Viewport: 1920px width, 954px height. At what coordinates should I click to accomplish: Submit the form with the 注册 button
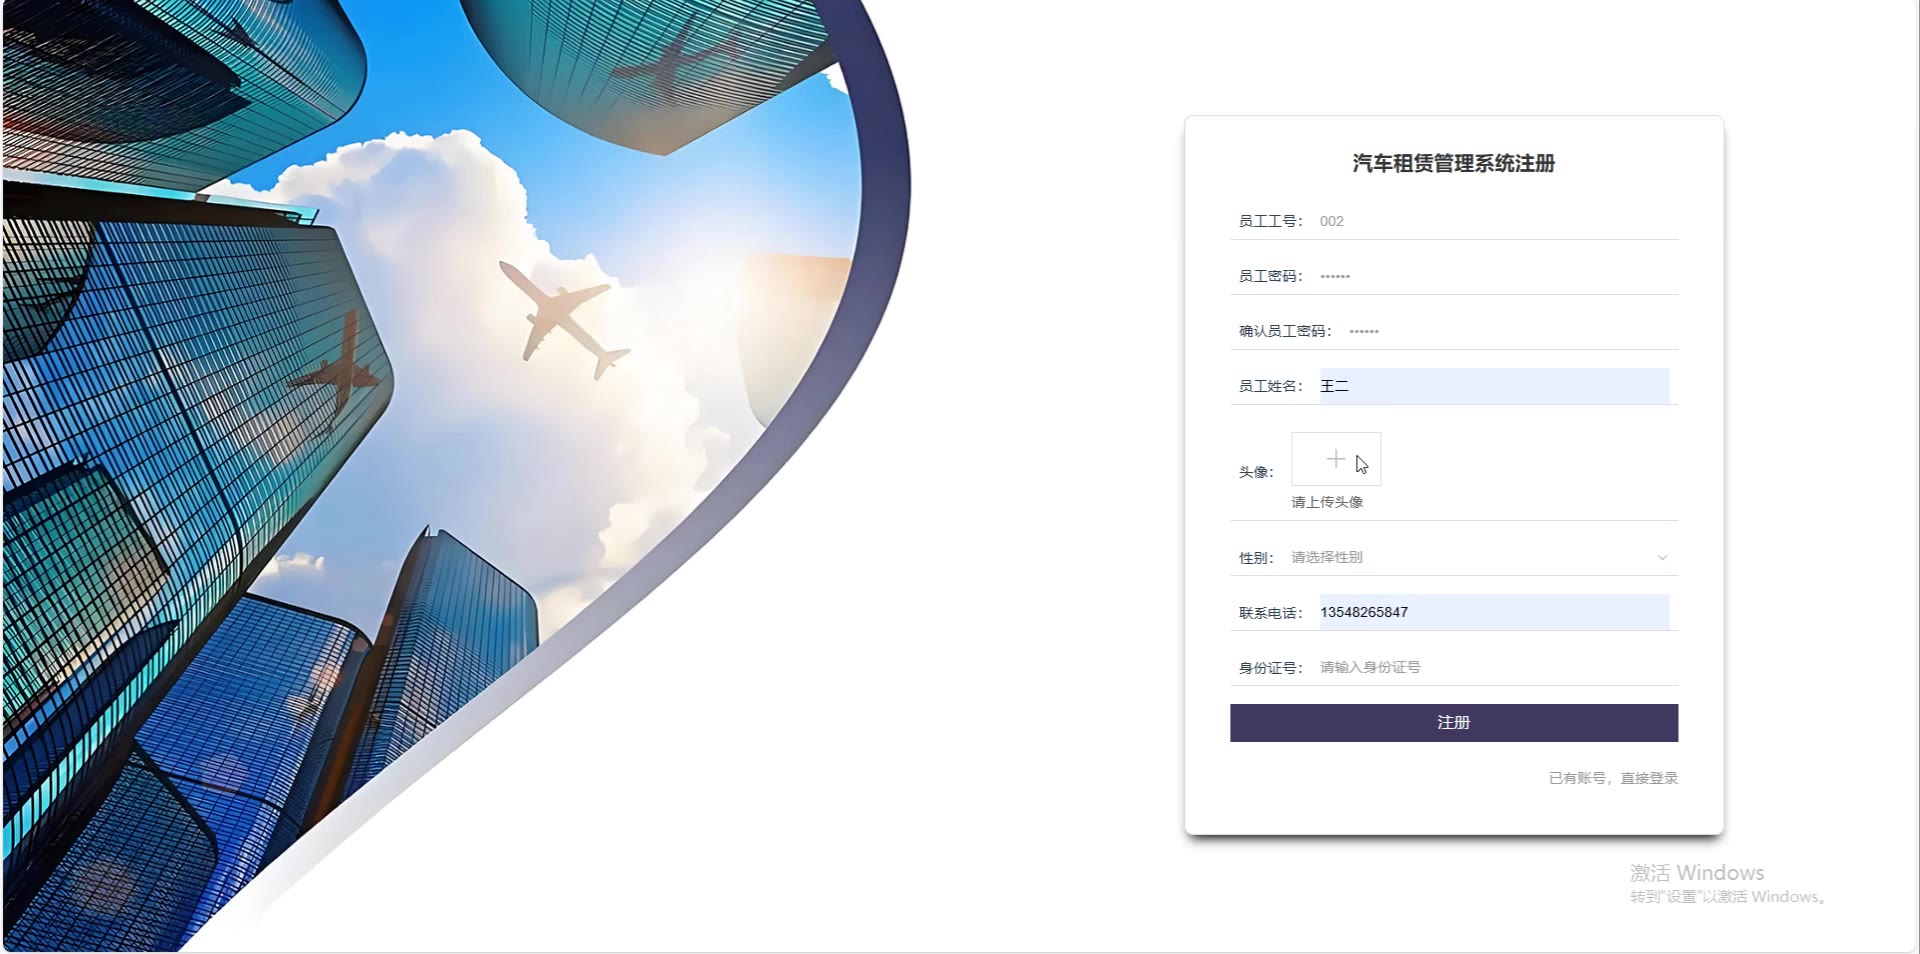tap(1454, 722)
